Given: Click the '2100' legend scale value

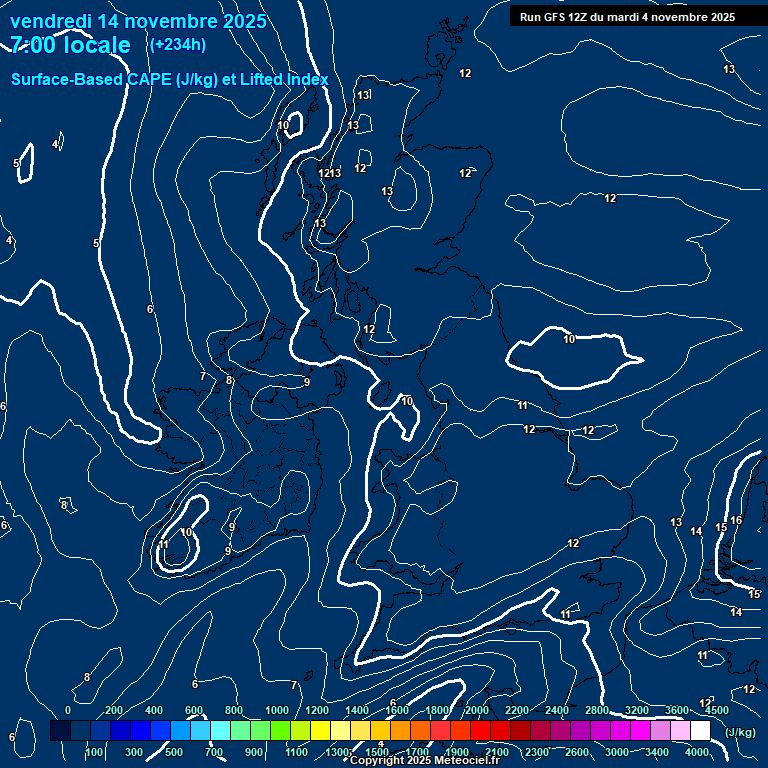Looking at the screenshot, I should point(497,752).
